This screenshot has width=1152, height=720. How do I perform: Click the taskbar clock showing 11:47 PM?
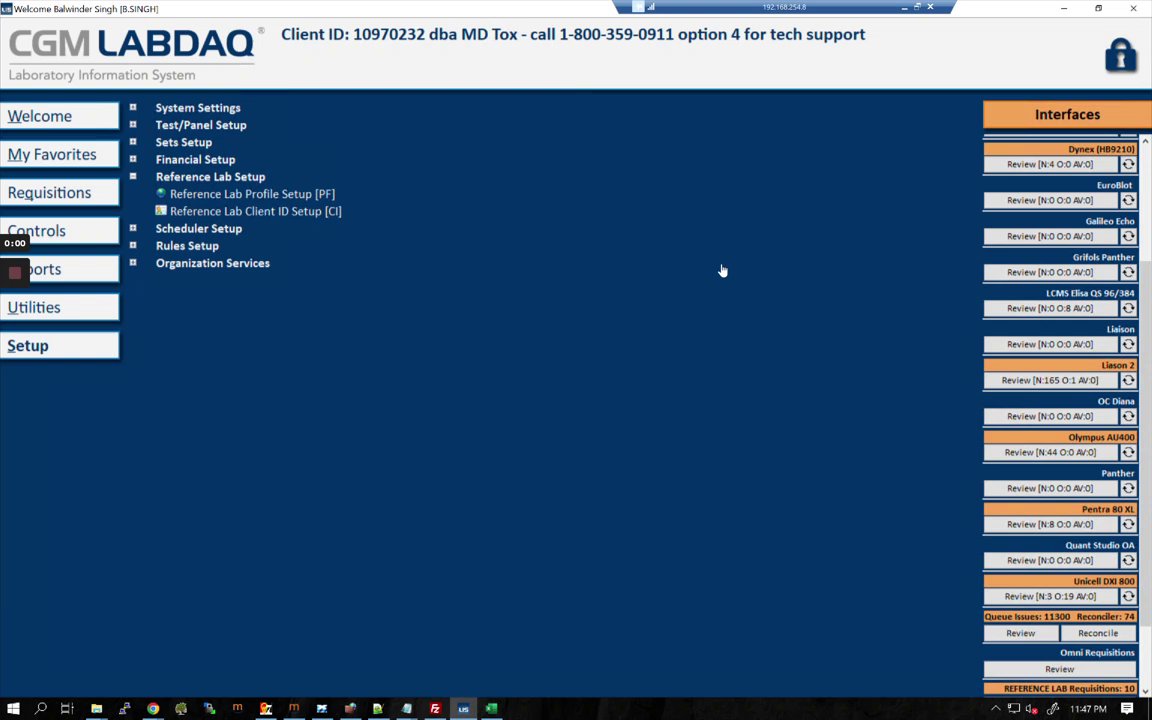tap(1088, 709)
